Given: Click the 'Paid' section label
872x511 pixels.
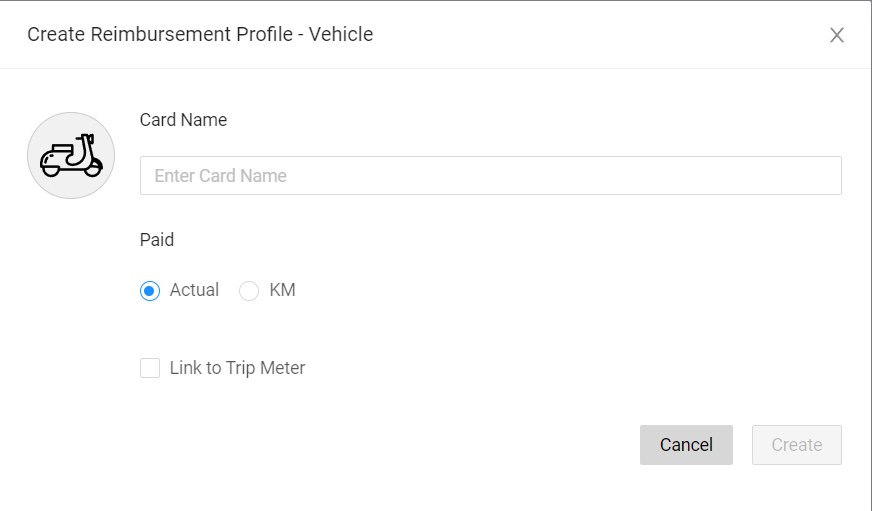Looking at the screenshot, I should coord(157,240).
